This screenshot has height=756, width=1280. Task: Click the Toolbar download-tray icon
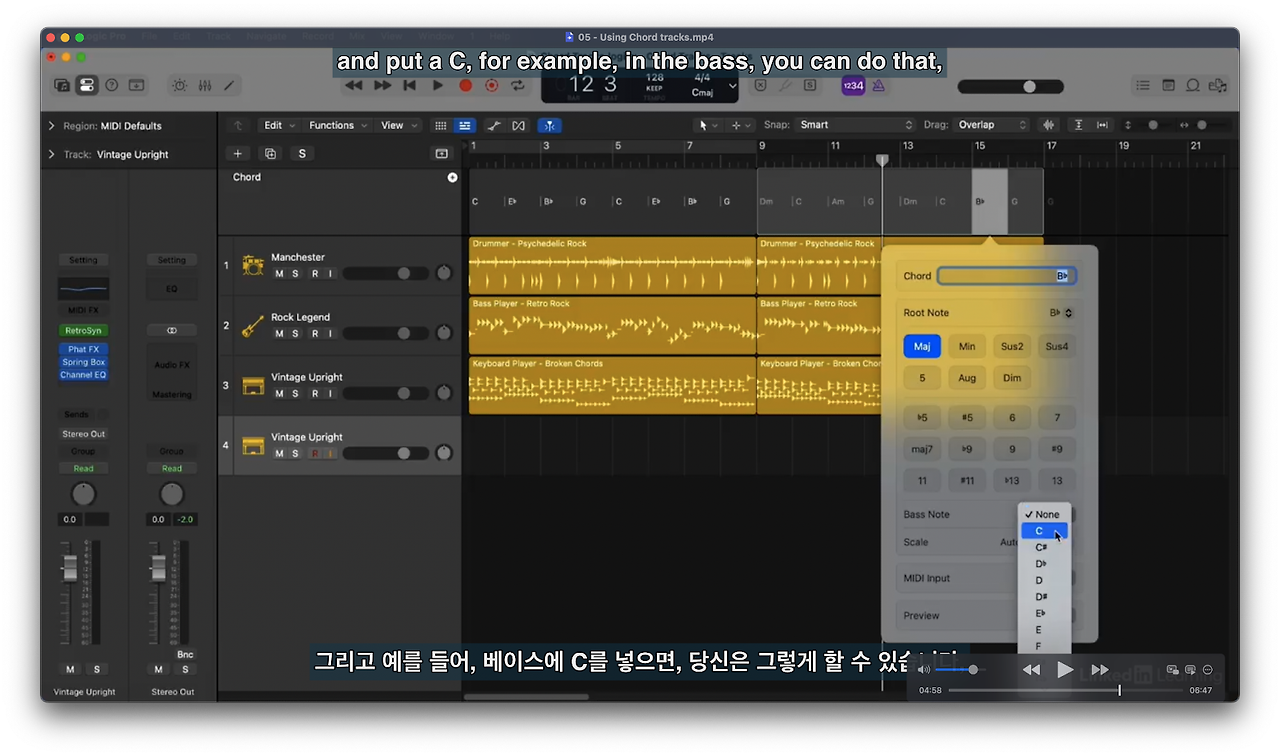click(137, 86)
